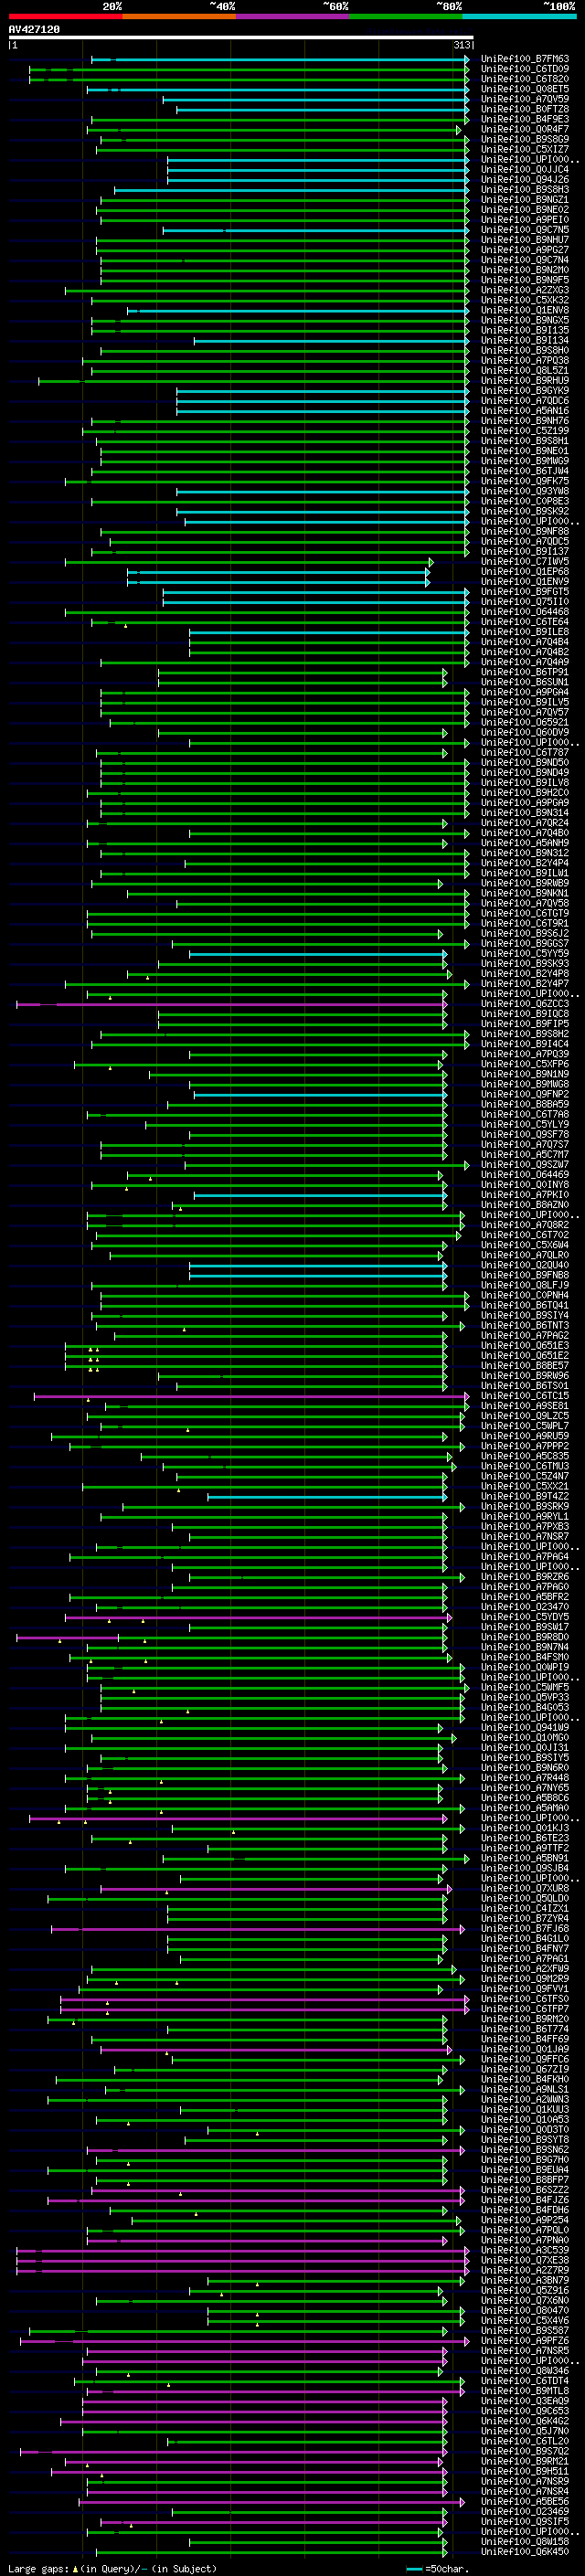
Task: Select the UniRef100_Q9SIF5 label
Action: click(x=525, y=2521)
